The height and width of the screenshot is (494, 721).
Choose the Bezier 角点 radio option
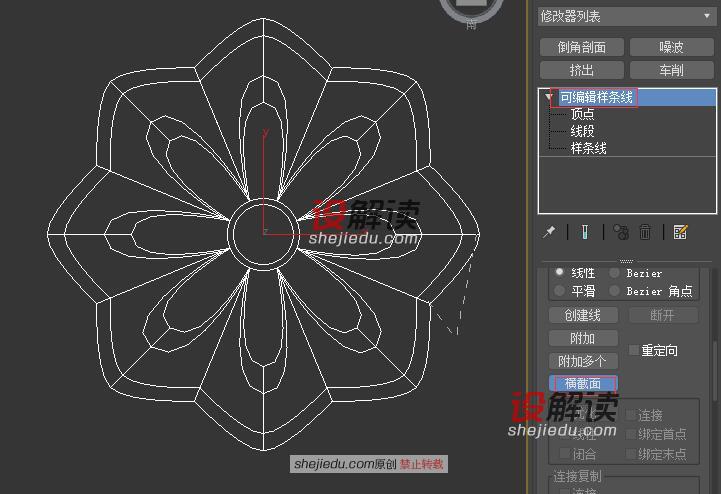(x=614, y=291)
